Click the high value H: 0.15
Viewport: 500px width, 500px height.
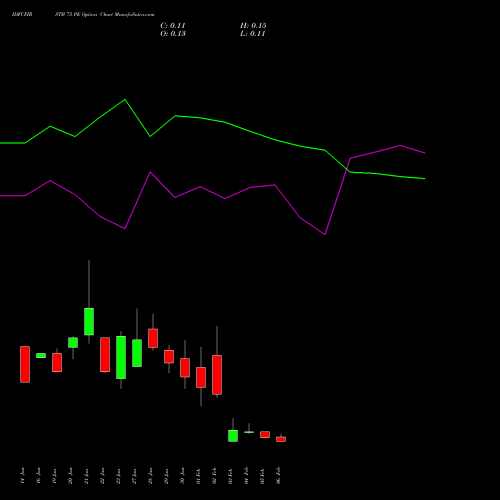[253, 26]
